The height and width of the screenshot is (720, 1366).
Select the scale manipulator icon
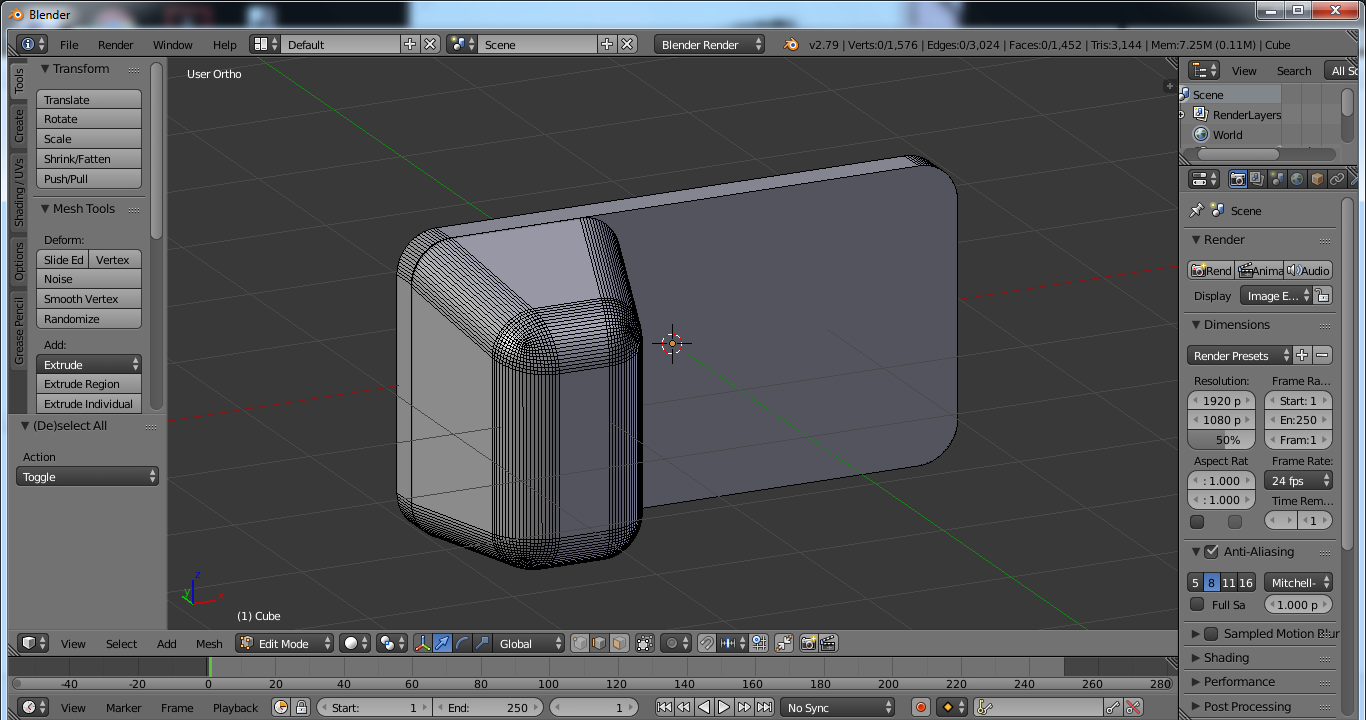point(482,643)
